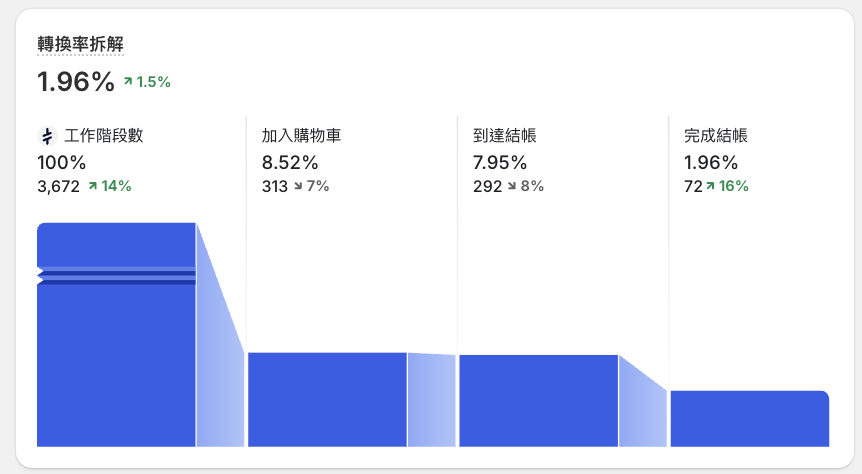Click the truncated-scale icon beside 工作階段數

click(x=47, y=136)
